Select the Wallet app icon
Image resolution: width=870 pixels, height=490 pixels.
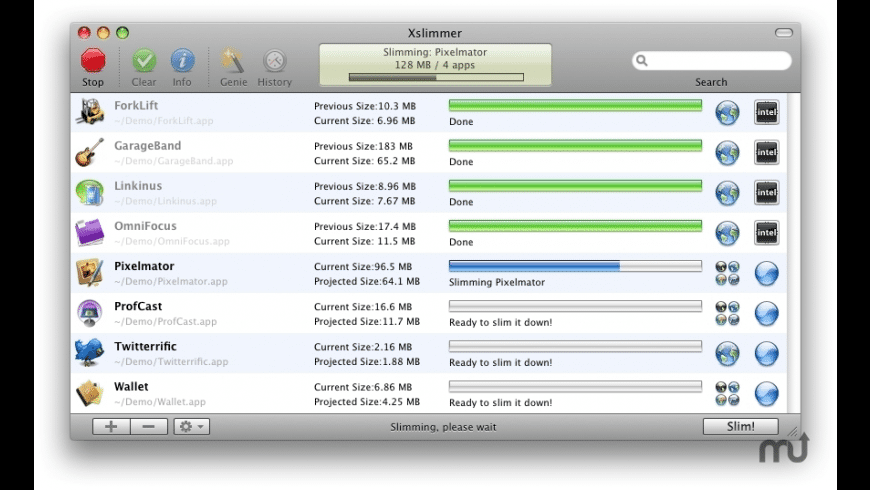pos(90,393)
